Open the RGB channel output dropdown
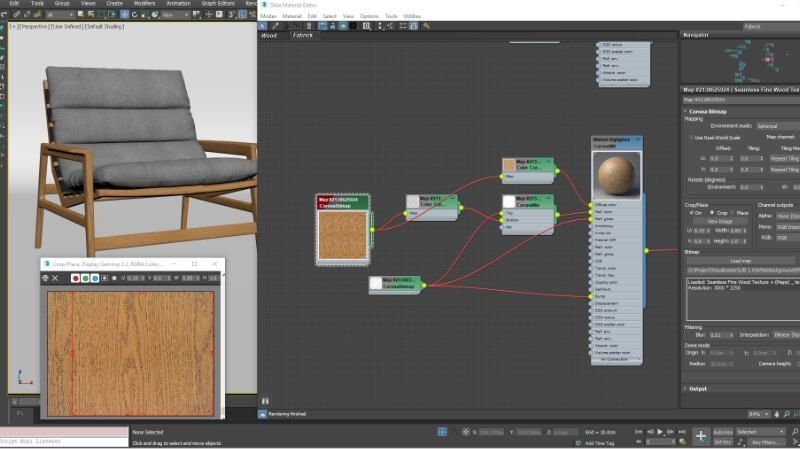Viewport: 800px width, 450px height. 788,238
